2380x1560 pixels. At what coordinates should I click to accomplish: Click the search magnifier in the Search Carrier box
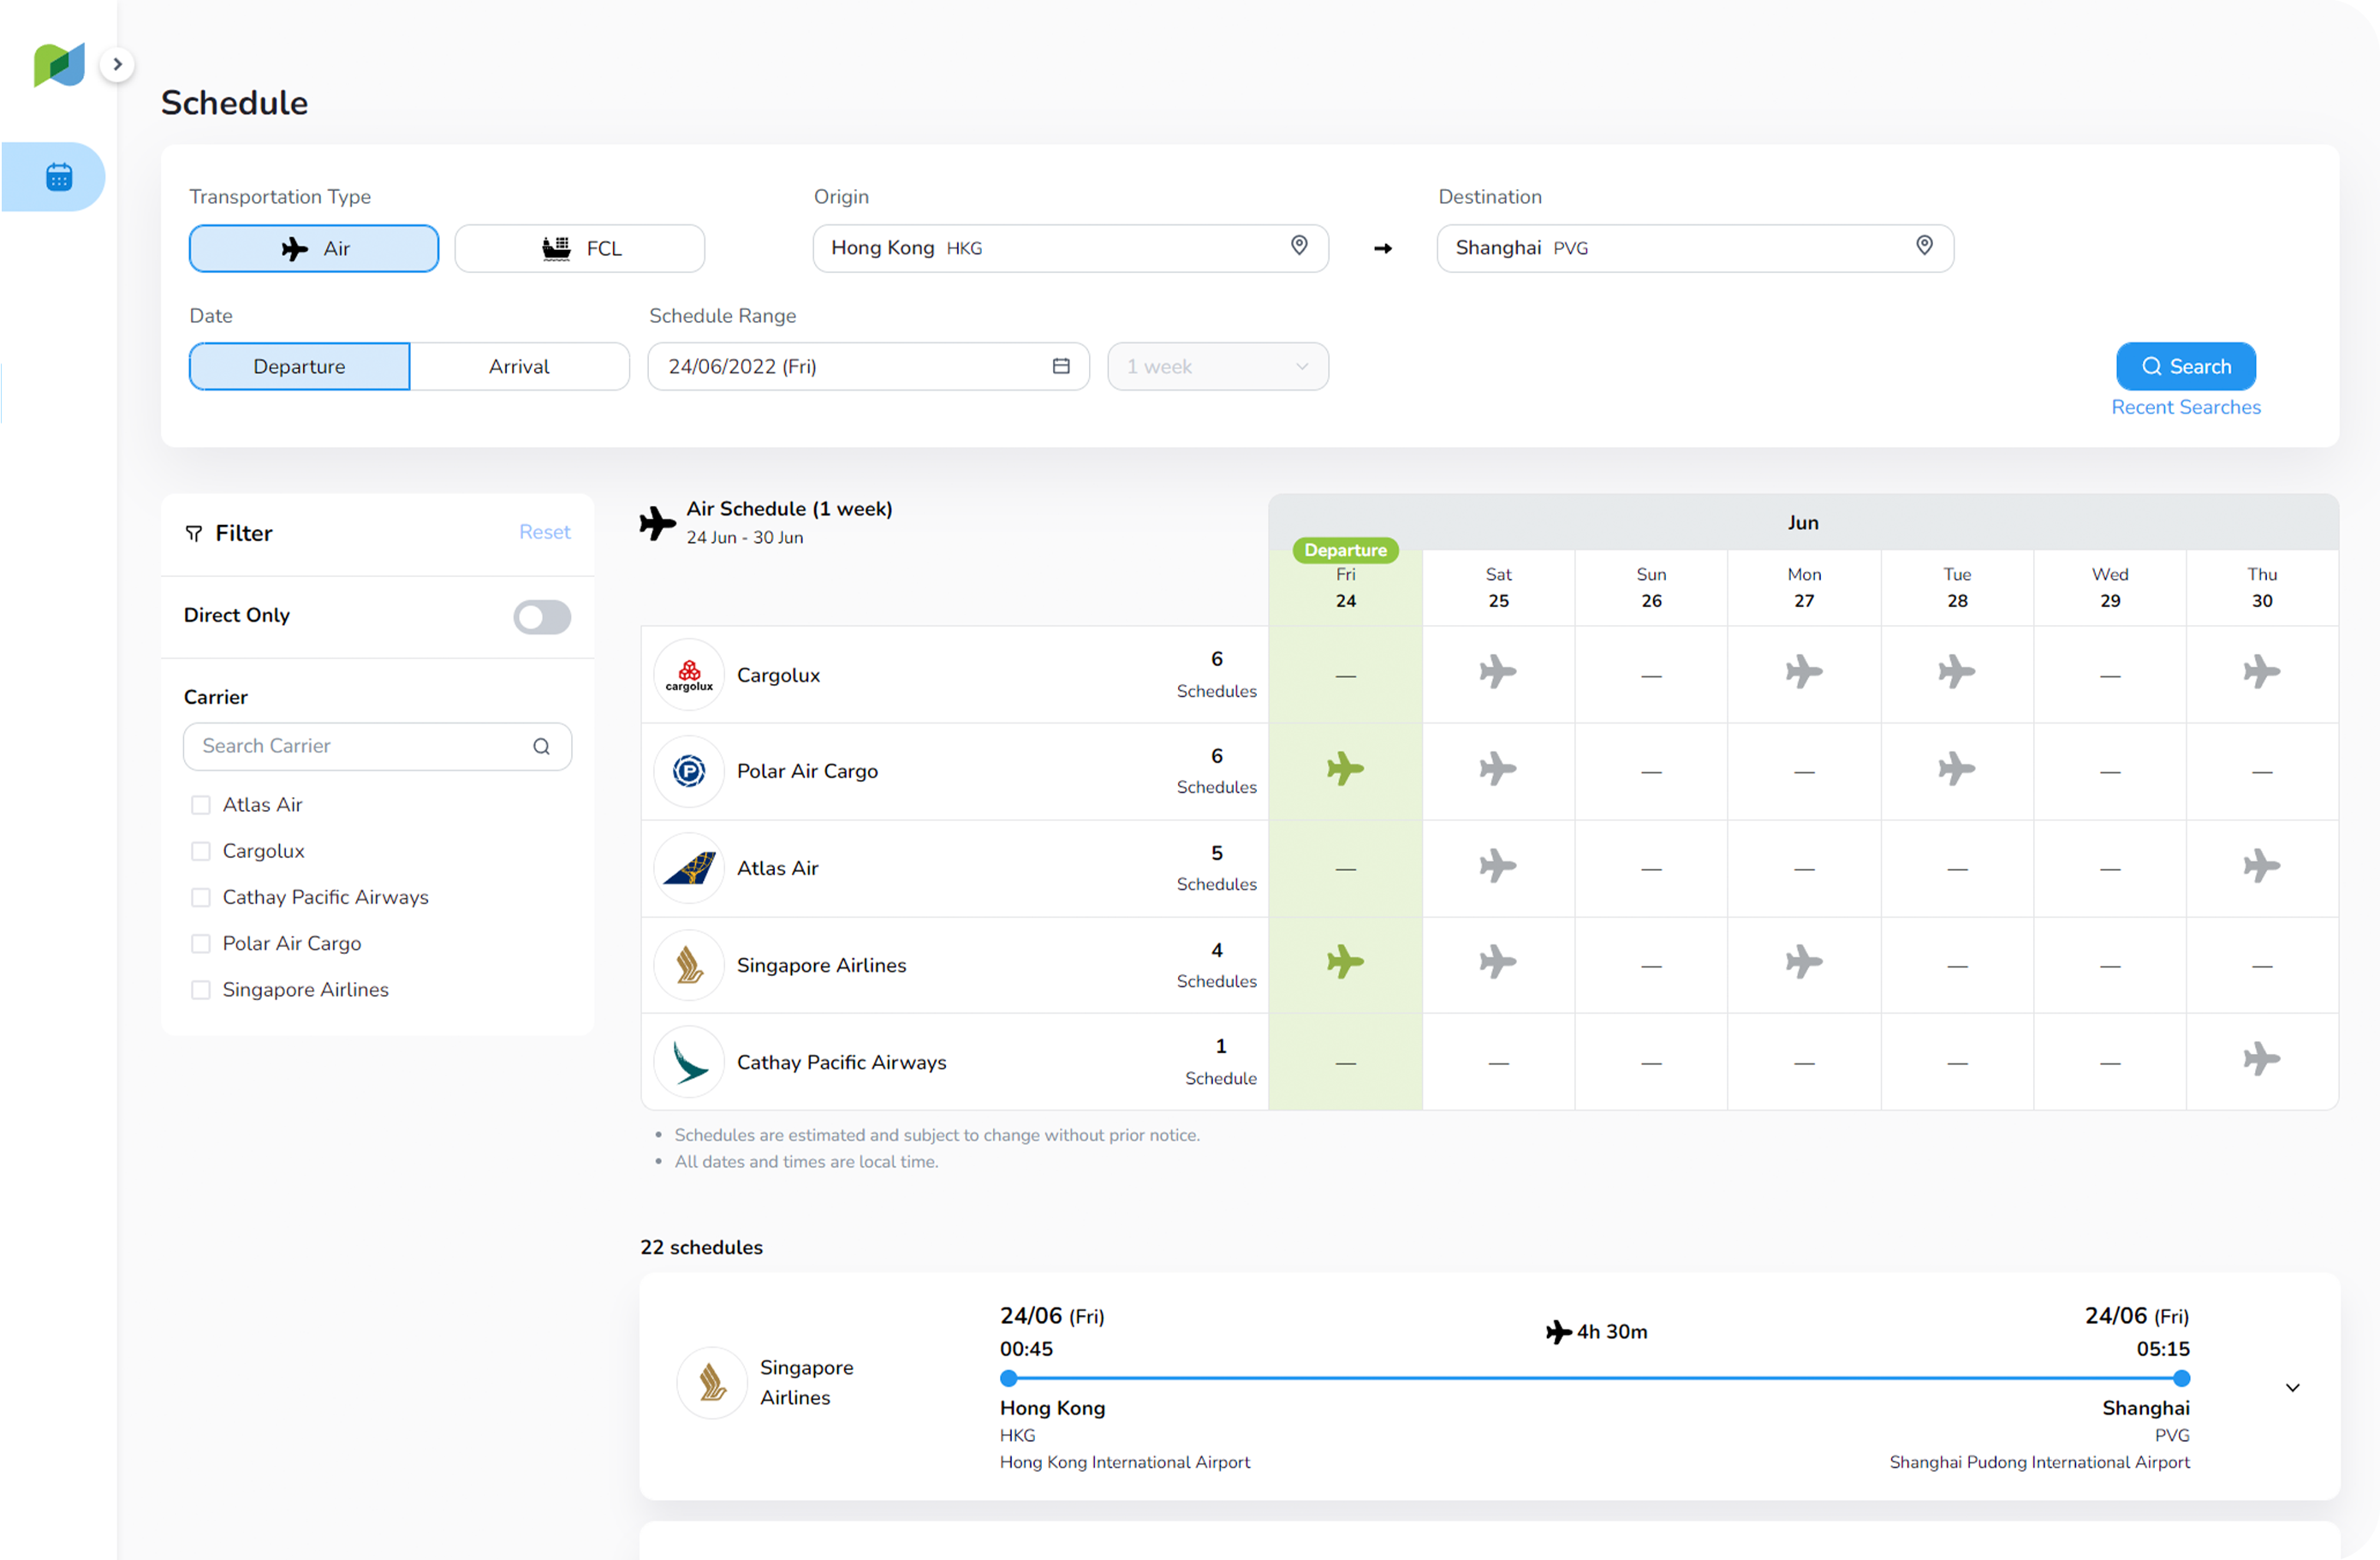point(541,746)
